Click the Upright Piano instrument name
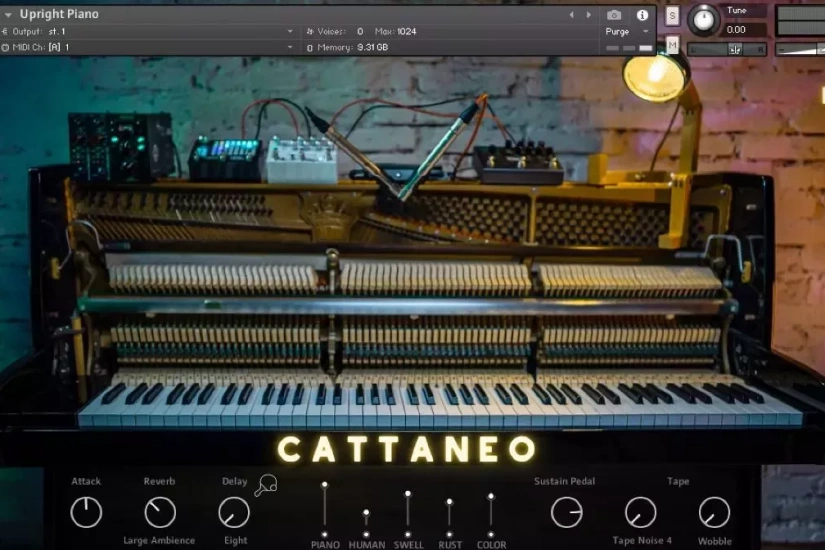The height and width of the screenshot is (550, 825). click(59, 14)
